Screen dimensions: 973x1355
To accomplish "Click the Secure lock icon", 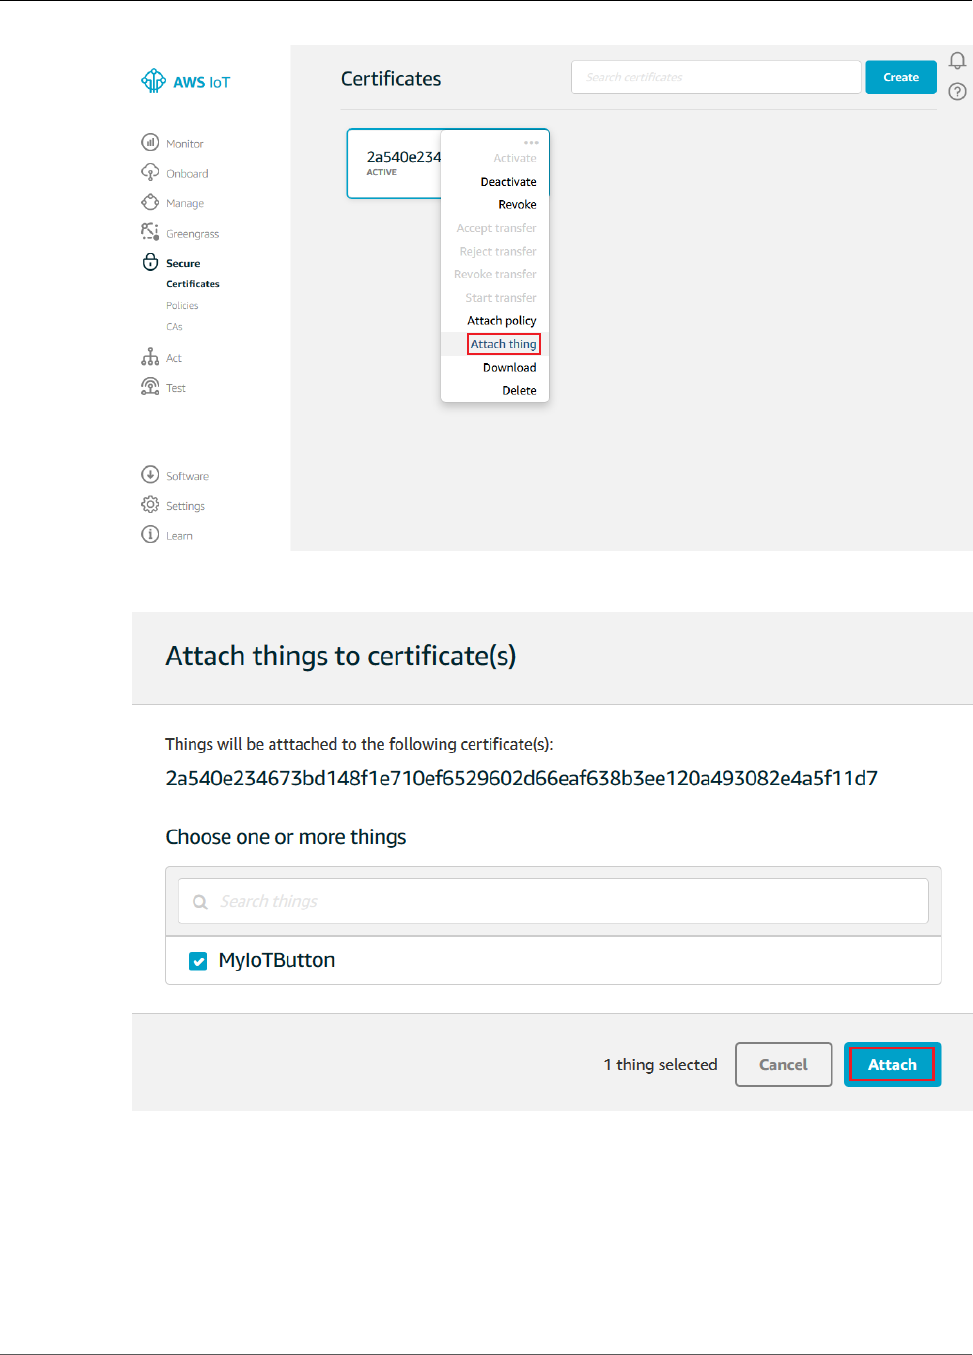I will (x=150, y=262).
